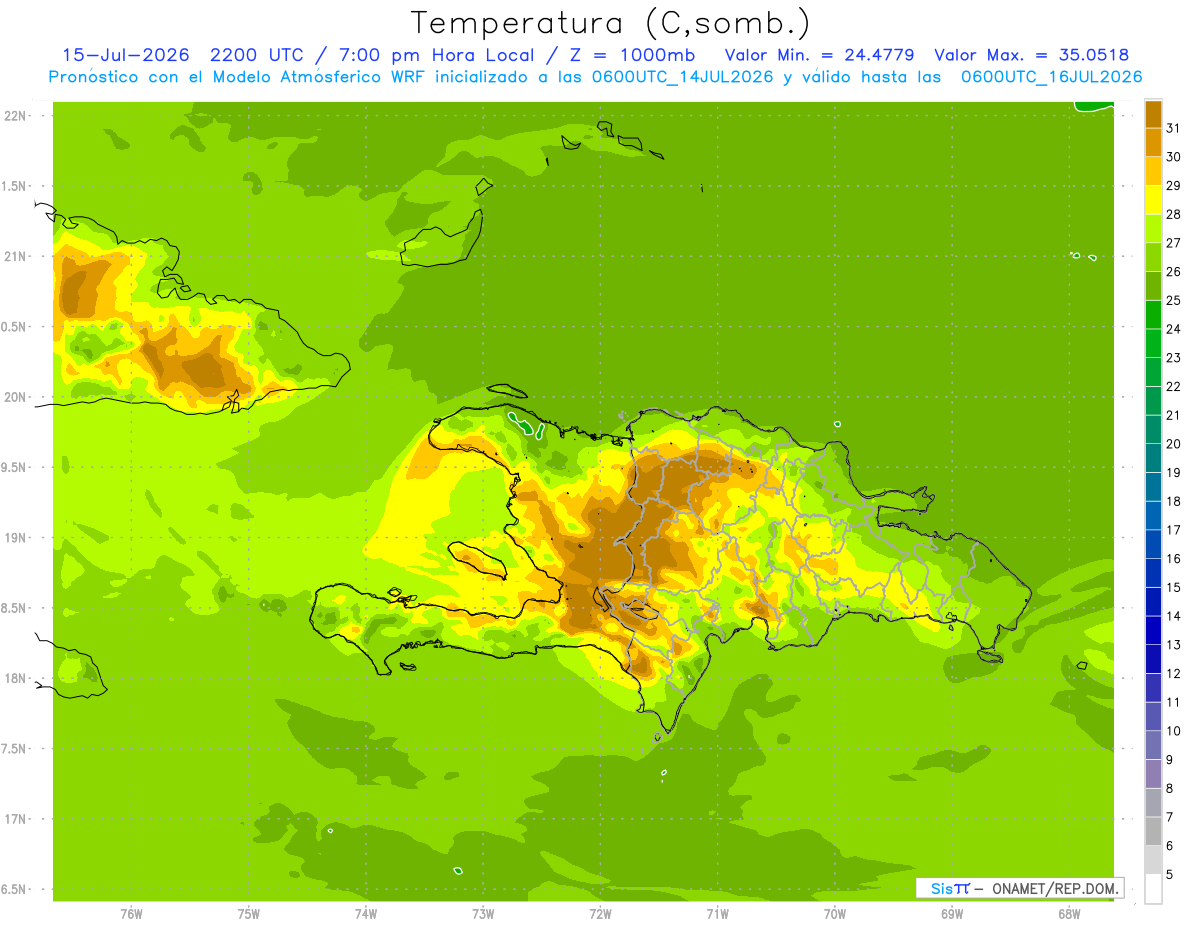Click the "7.5N" latitude axis label
This screenshot has width=1200, height=927.
(x=16, y=749)
